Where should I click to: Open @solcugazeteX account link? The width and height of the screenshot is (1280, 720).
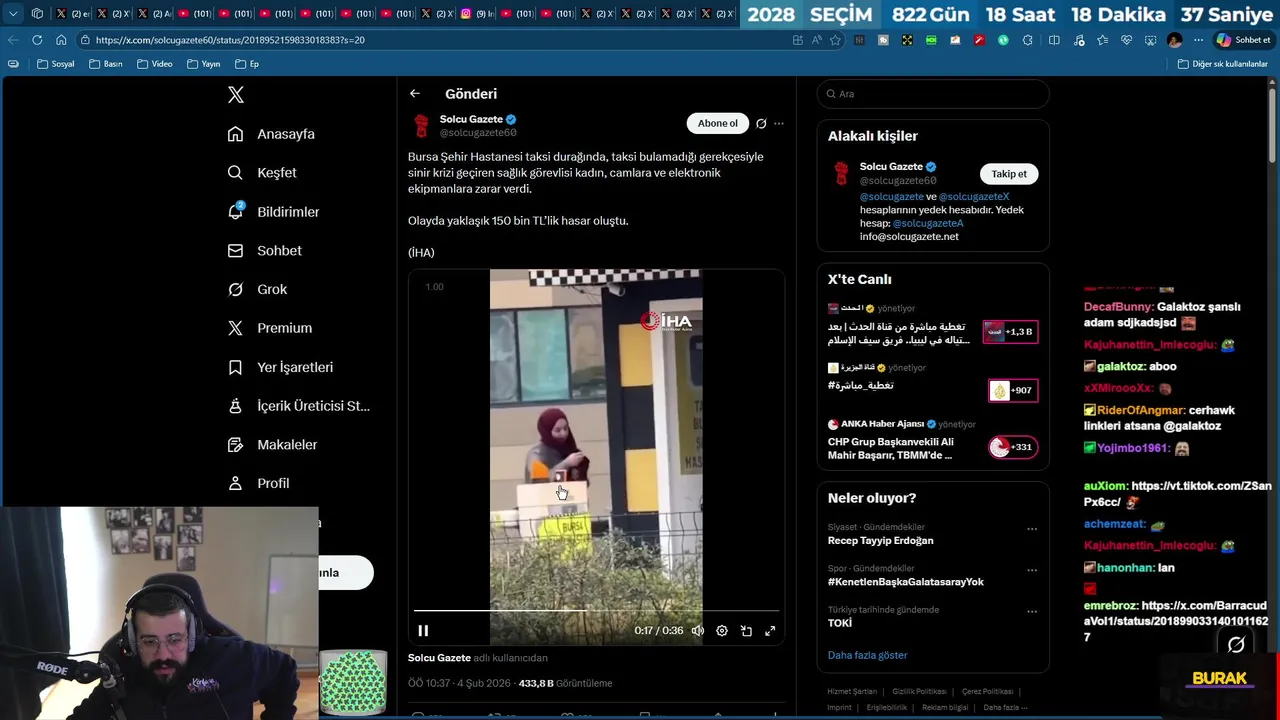pyautogui.click(x=974, y=197)
